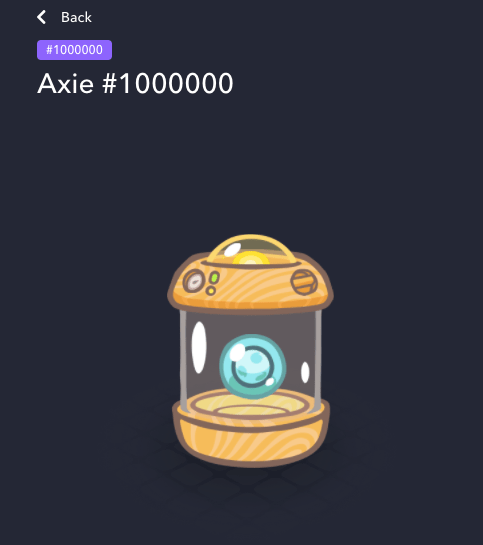Click the tall white glass reflection

point(199,347)
